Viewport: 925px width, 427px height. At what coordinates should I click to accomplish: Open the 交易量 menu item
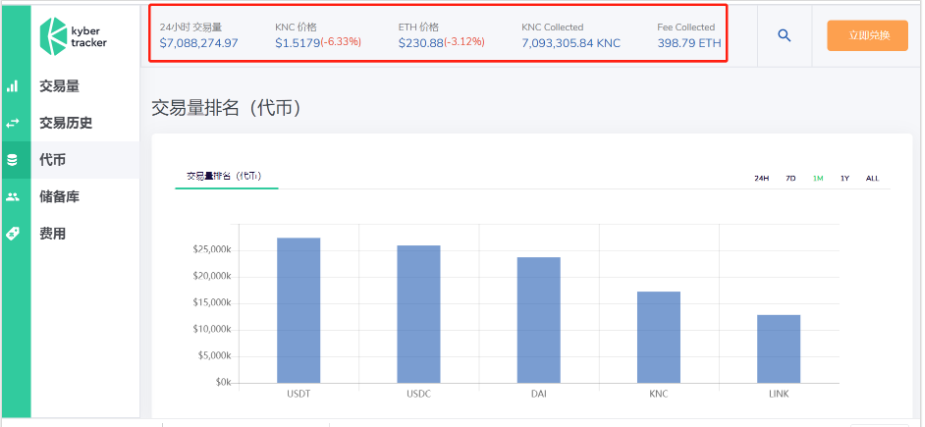[x=59, y=87]
